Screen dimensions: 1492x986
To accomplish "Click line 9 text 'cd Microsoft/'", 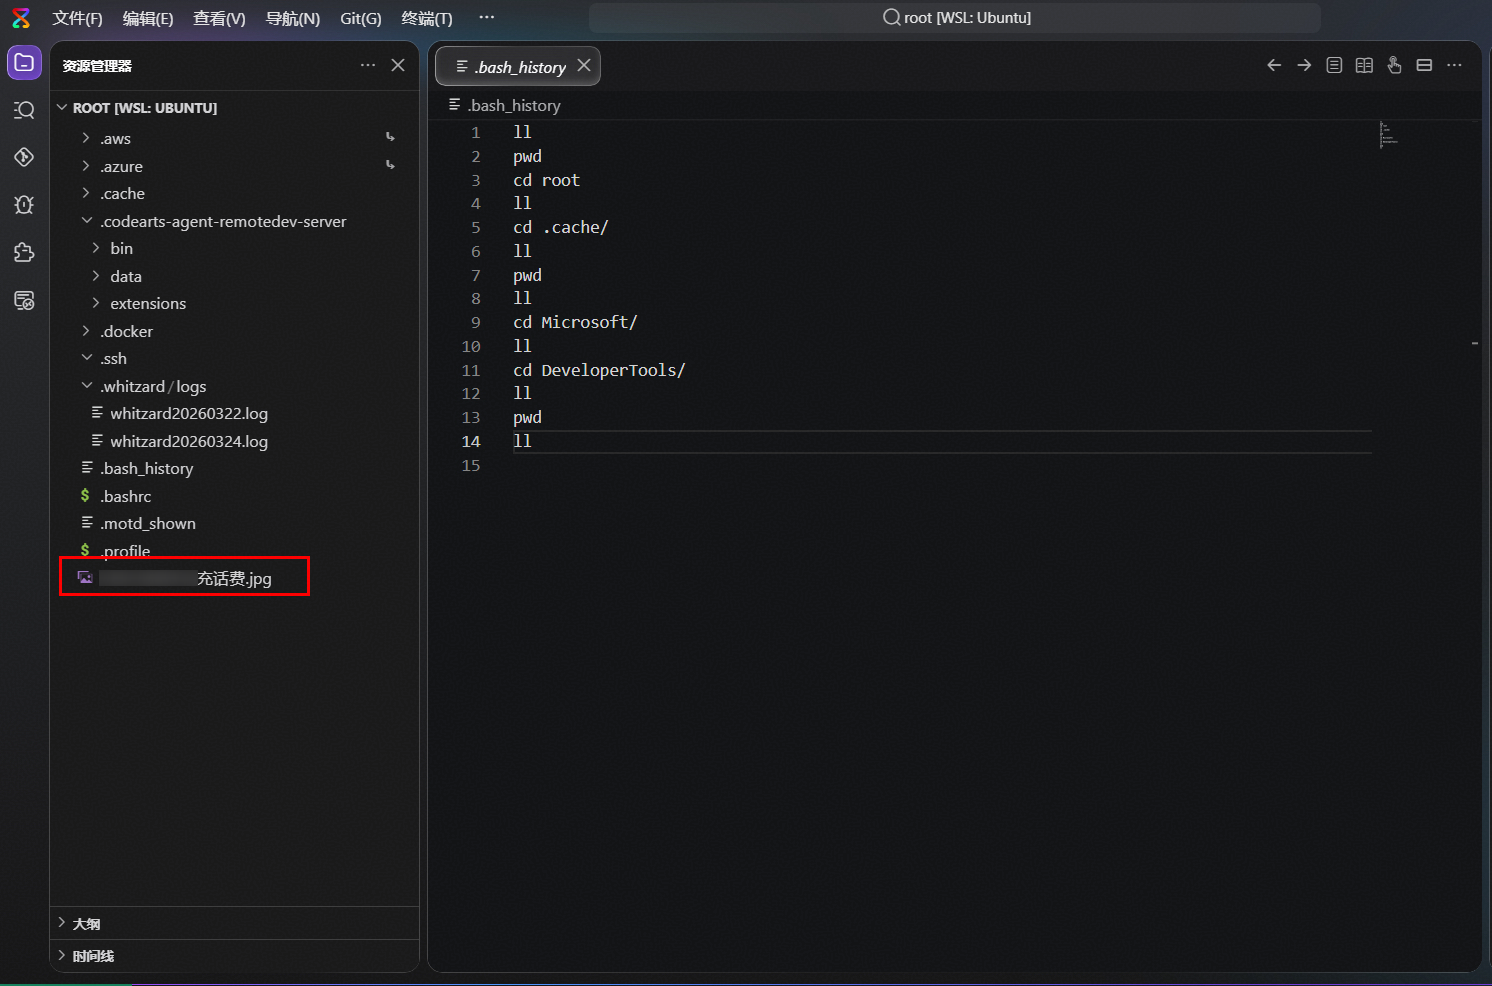I will (x=575, y=322).
